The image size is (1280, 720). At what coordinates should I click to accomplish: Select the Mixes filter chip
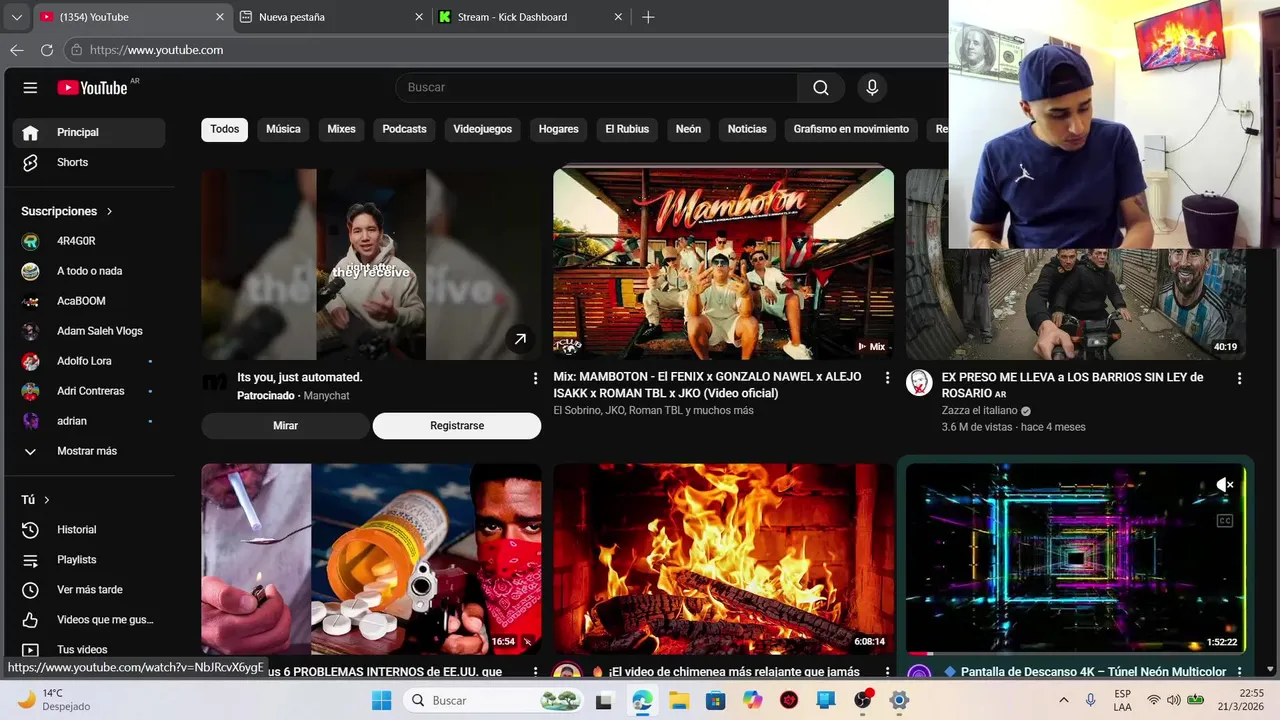(x=341, y=129)
